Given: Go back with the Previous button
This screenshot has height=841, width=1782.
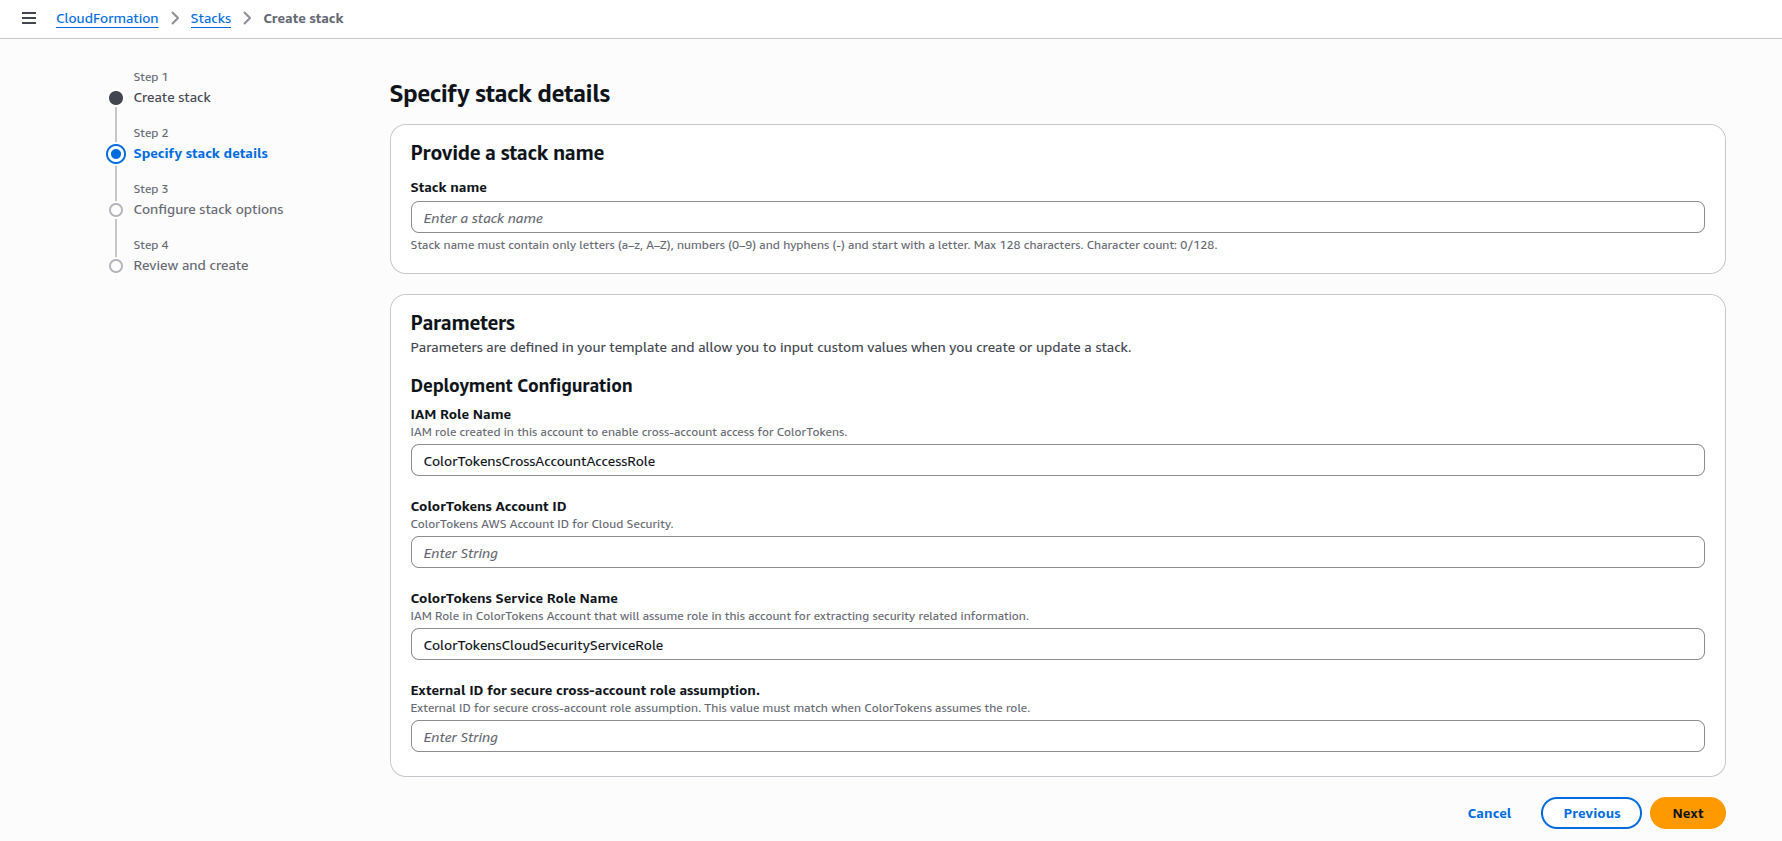Looking at the screenshot, I should coord(1591,813).
